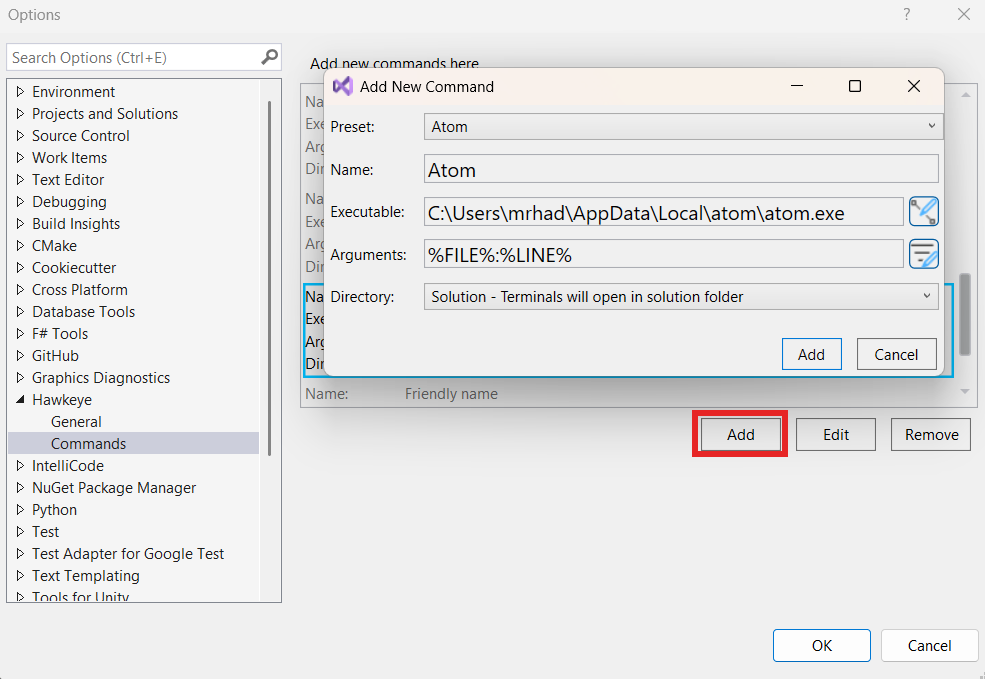Click the help question mark icon
This screenshot has height=679, width=985.
point(907,14)
